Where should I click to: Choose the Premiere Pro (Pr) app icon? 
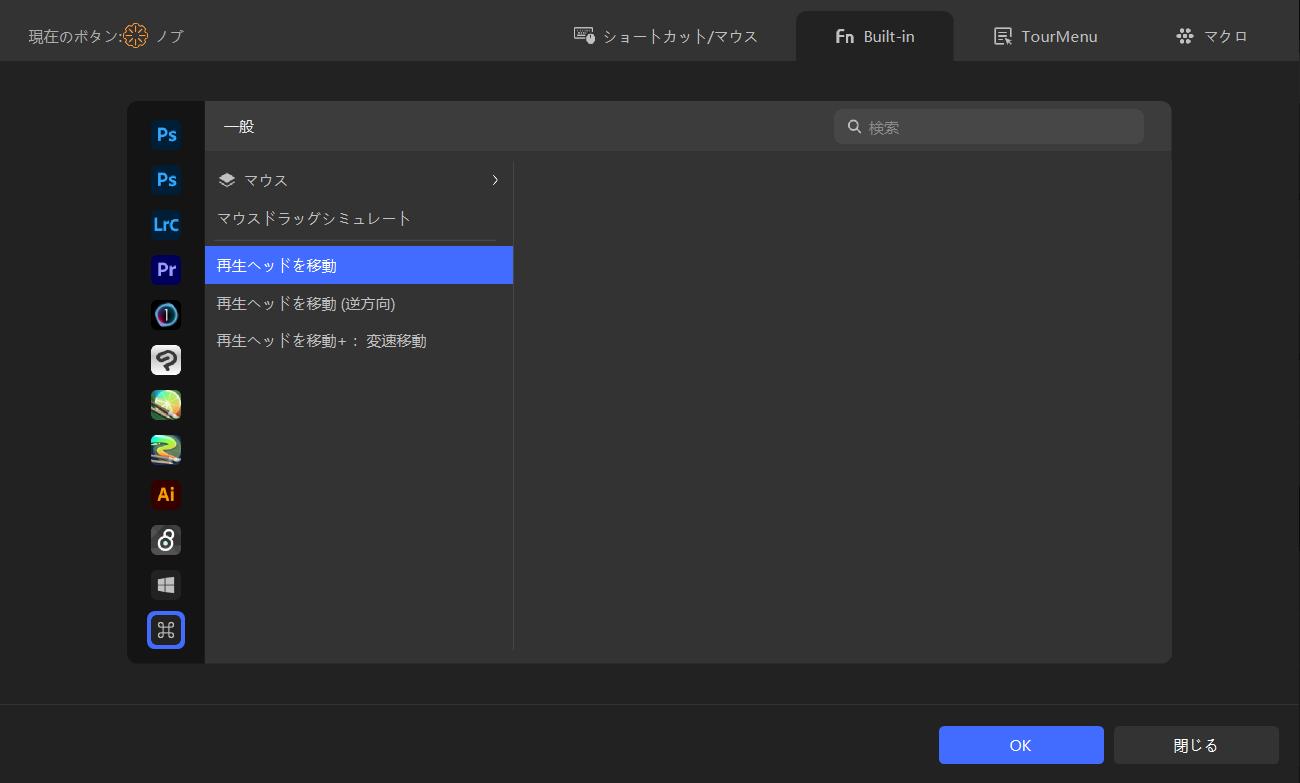166,269
